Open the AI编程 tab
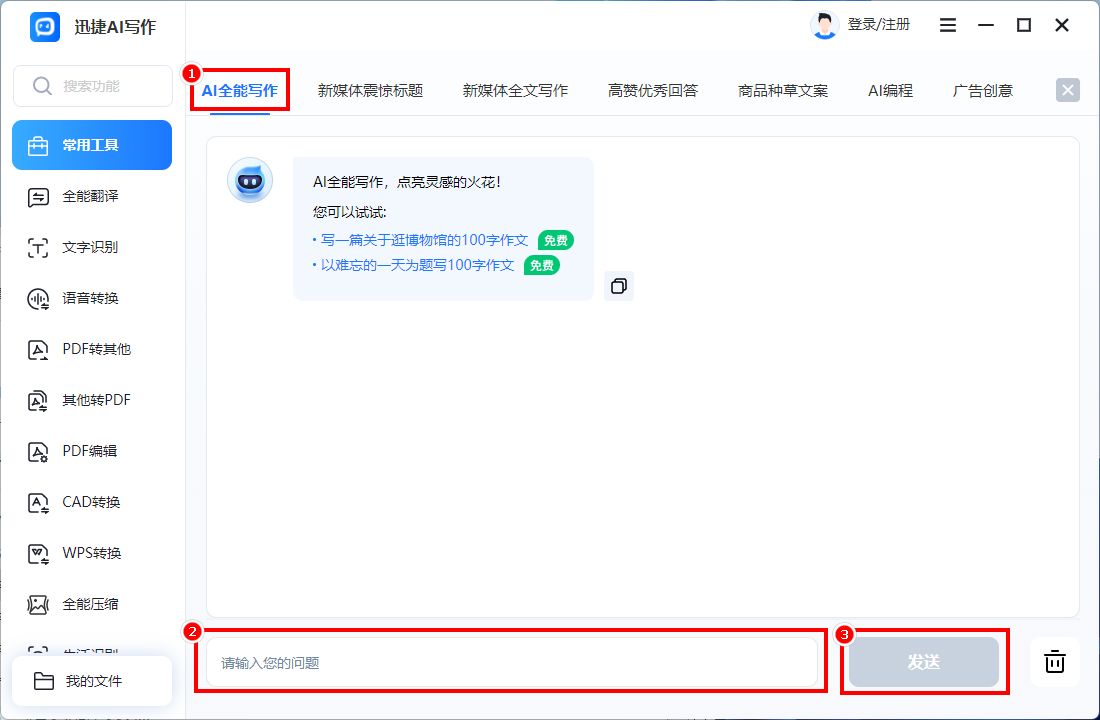The image size is (1100, 720). tap(890, 91)
